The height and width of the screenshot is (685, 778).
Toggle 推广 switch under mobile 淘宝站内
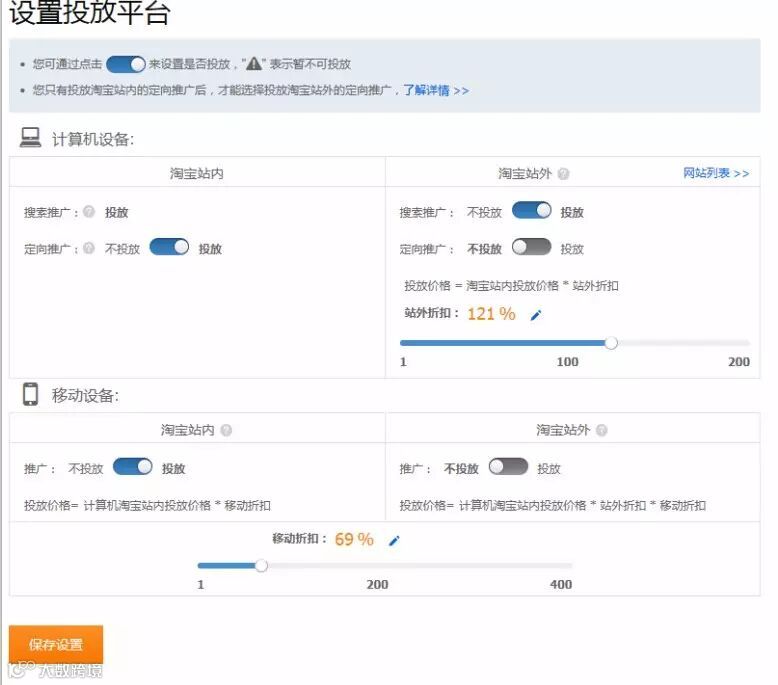[132, 466]
